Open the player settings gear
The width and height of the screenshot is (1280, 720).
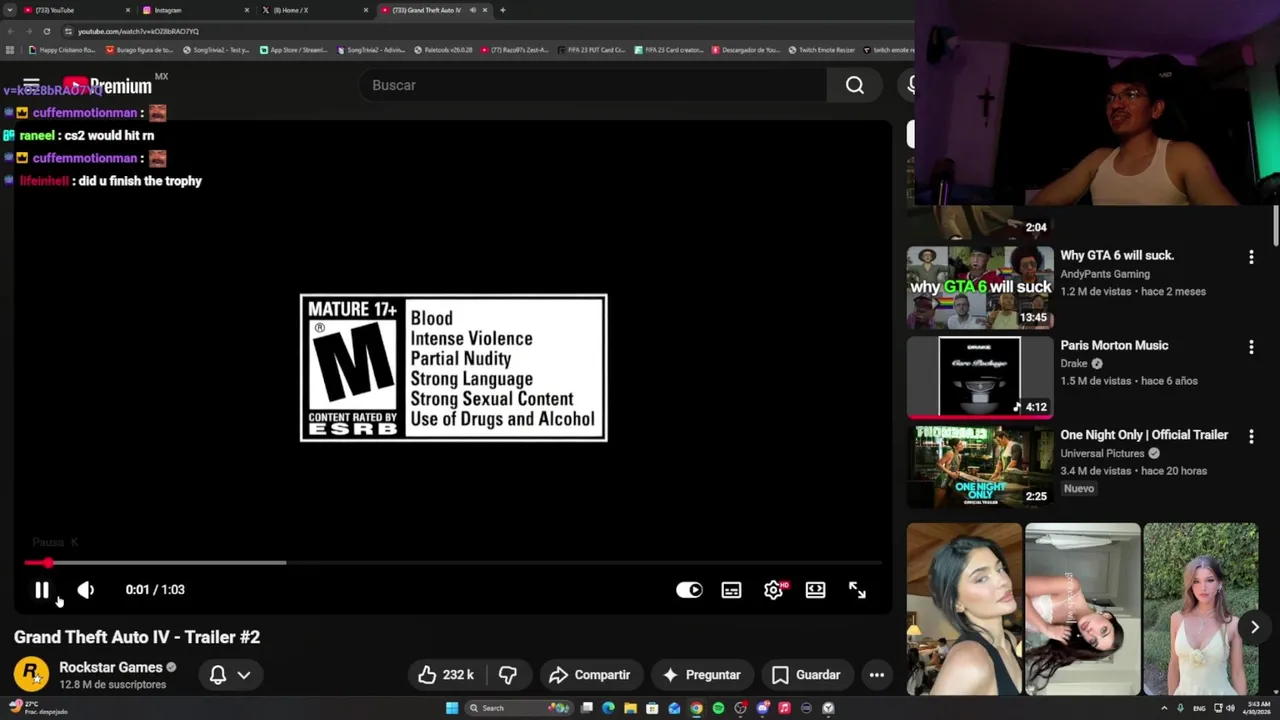click(773, 590)
